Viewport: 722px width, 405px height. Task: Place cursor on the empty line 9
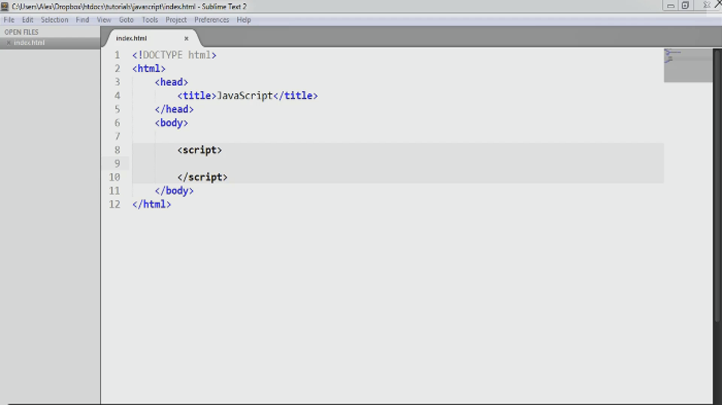coord(398,163)
